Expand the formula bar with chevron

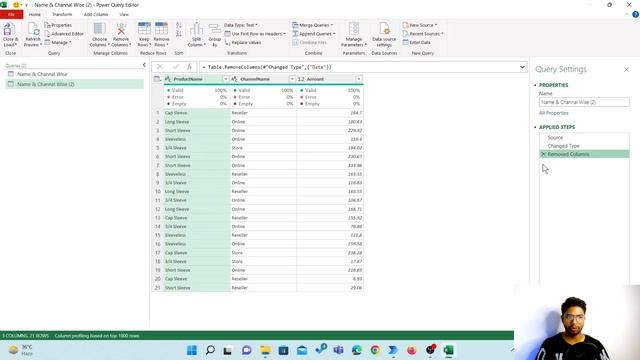coord(522,67)
